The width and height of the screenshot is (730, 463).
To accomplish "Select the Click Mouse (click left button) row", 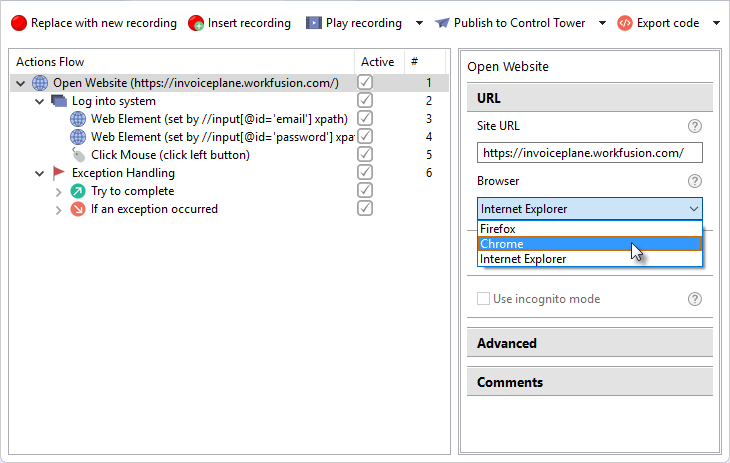I will (170, 155).
